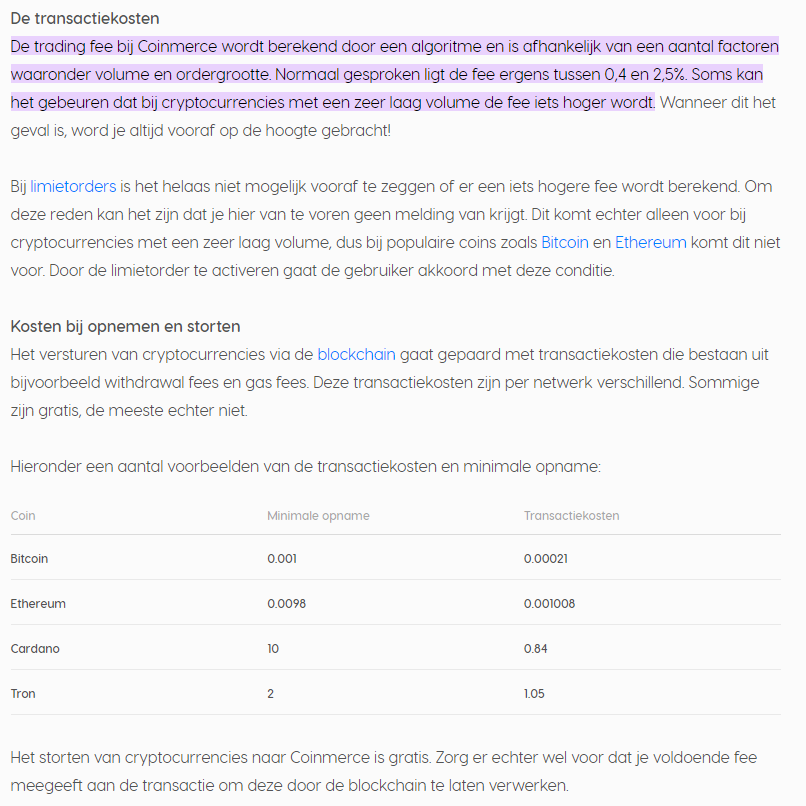Open the "limietorders" hyperlink
Image resolution: width=806 pixels, height=806 pixels.
tap(73, 186)
